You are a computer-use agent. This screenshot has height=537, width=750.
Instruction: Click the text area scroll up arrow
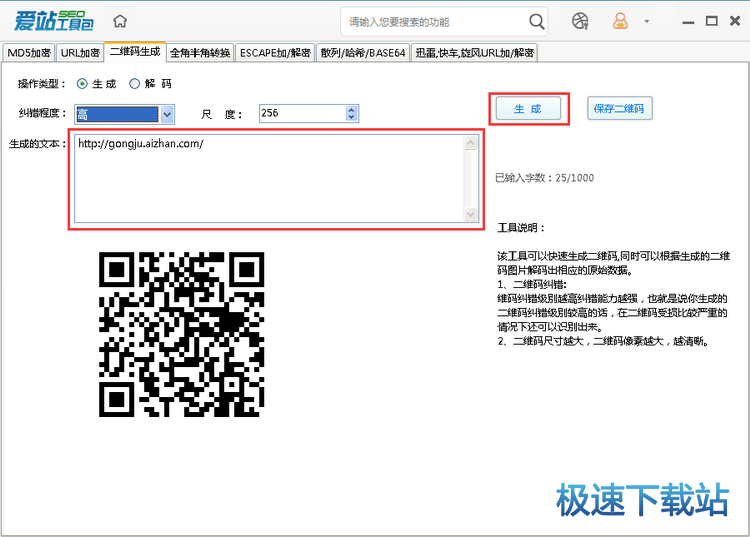click(471, 143)
